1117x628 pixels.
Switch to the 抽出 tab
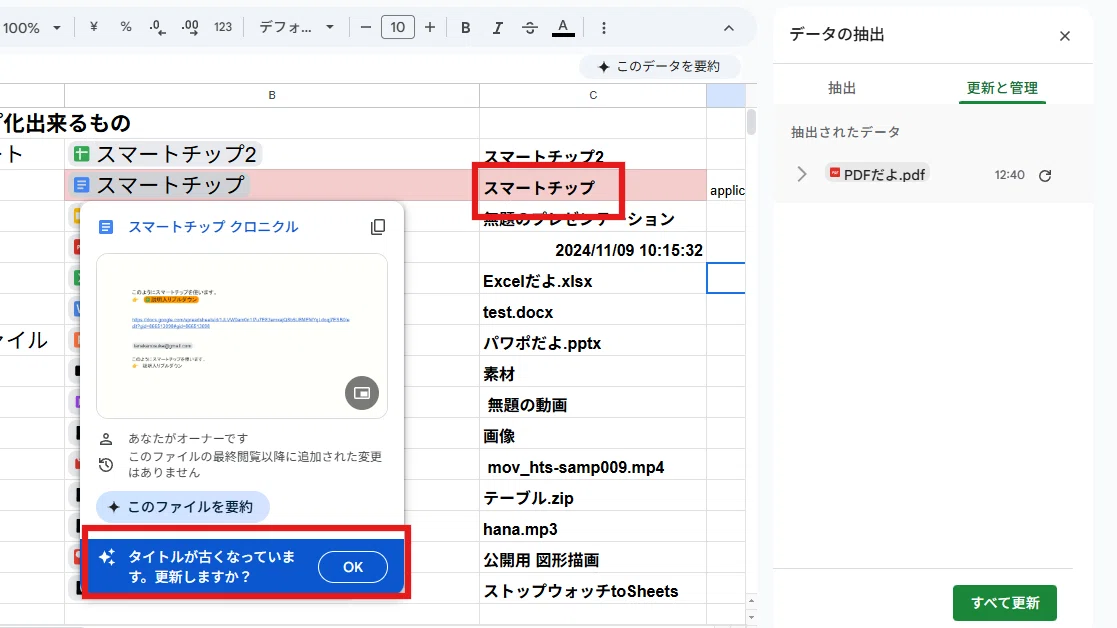tap(841, 88)
